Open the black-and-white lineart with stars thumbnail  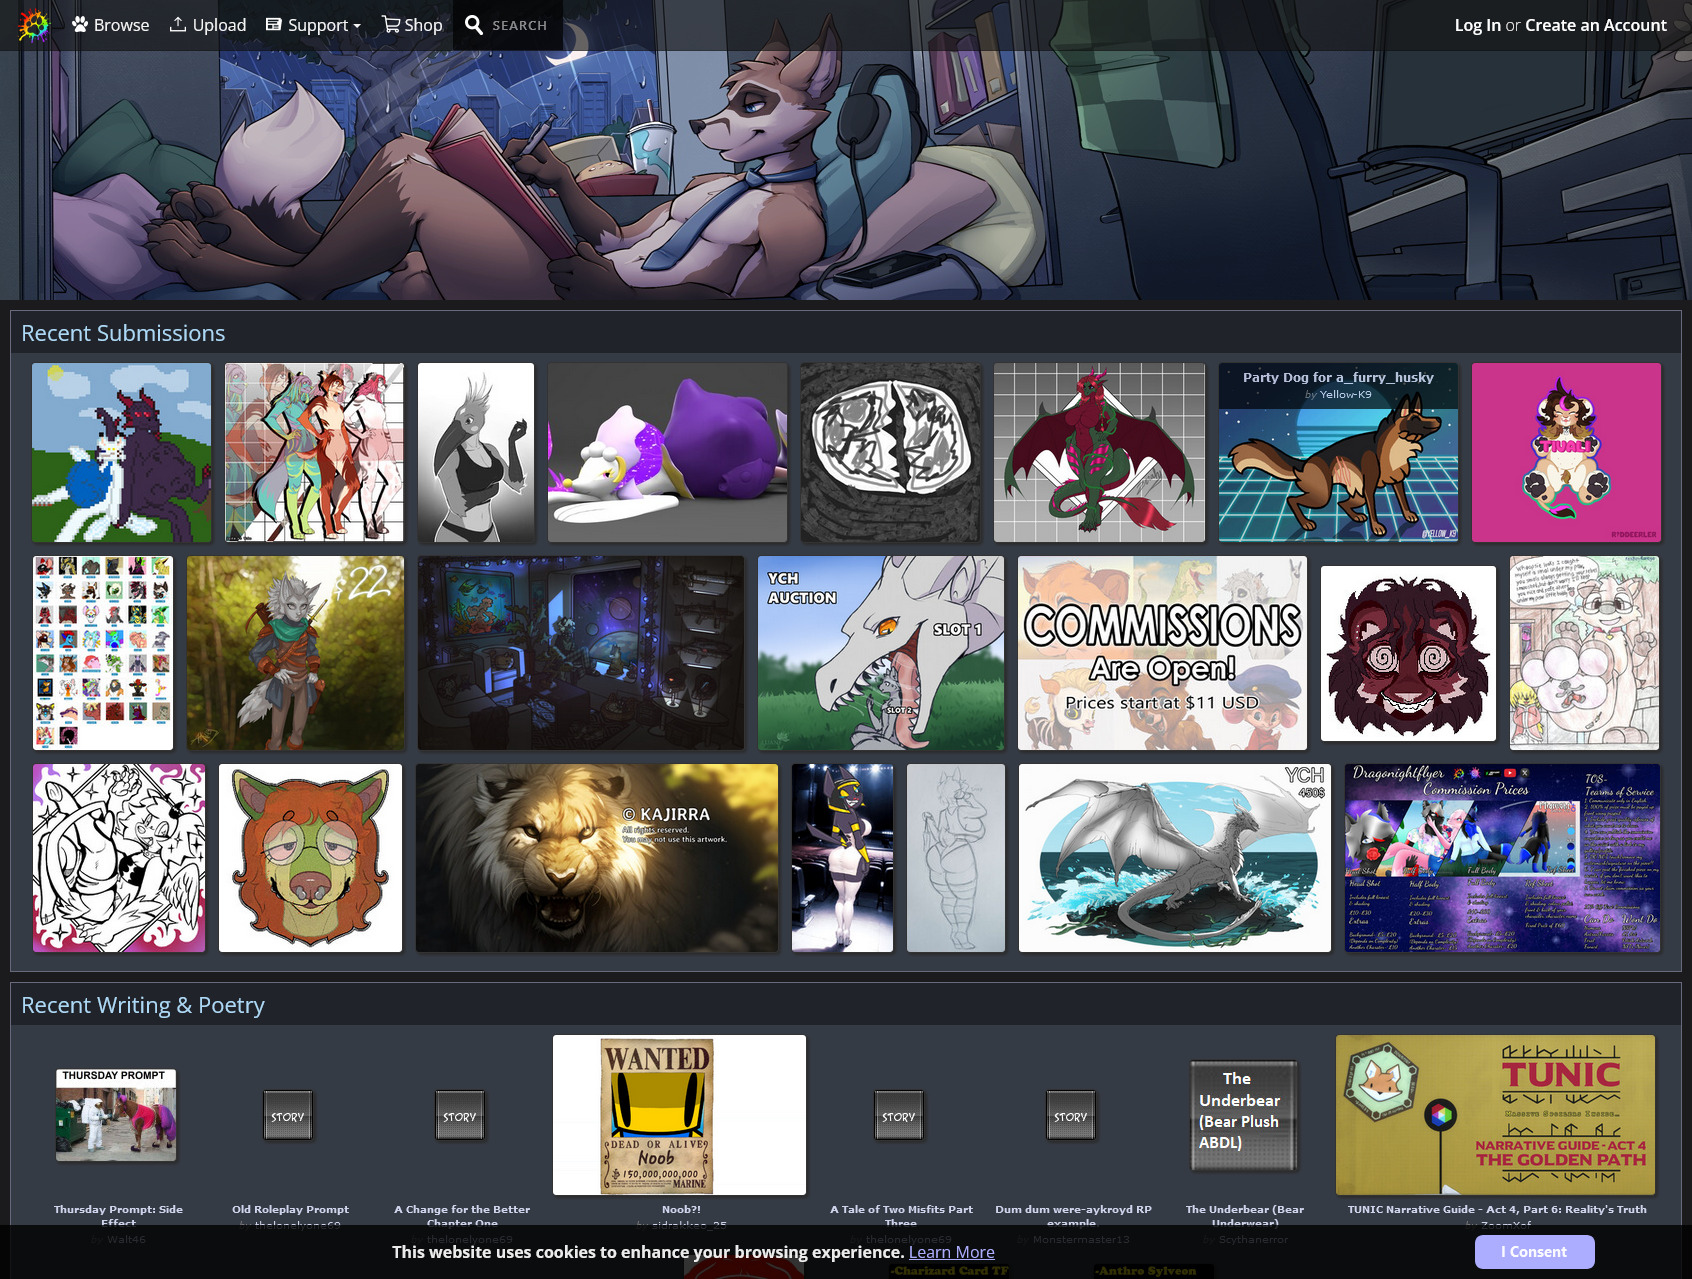(x=119, y=858)
